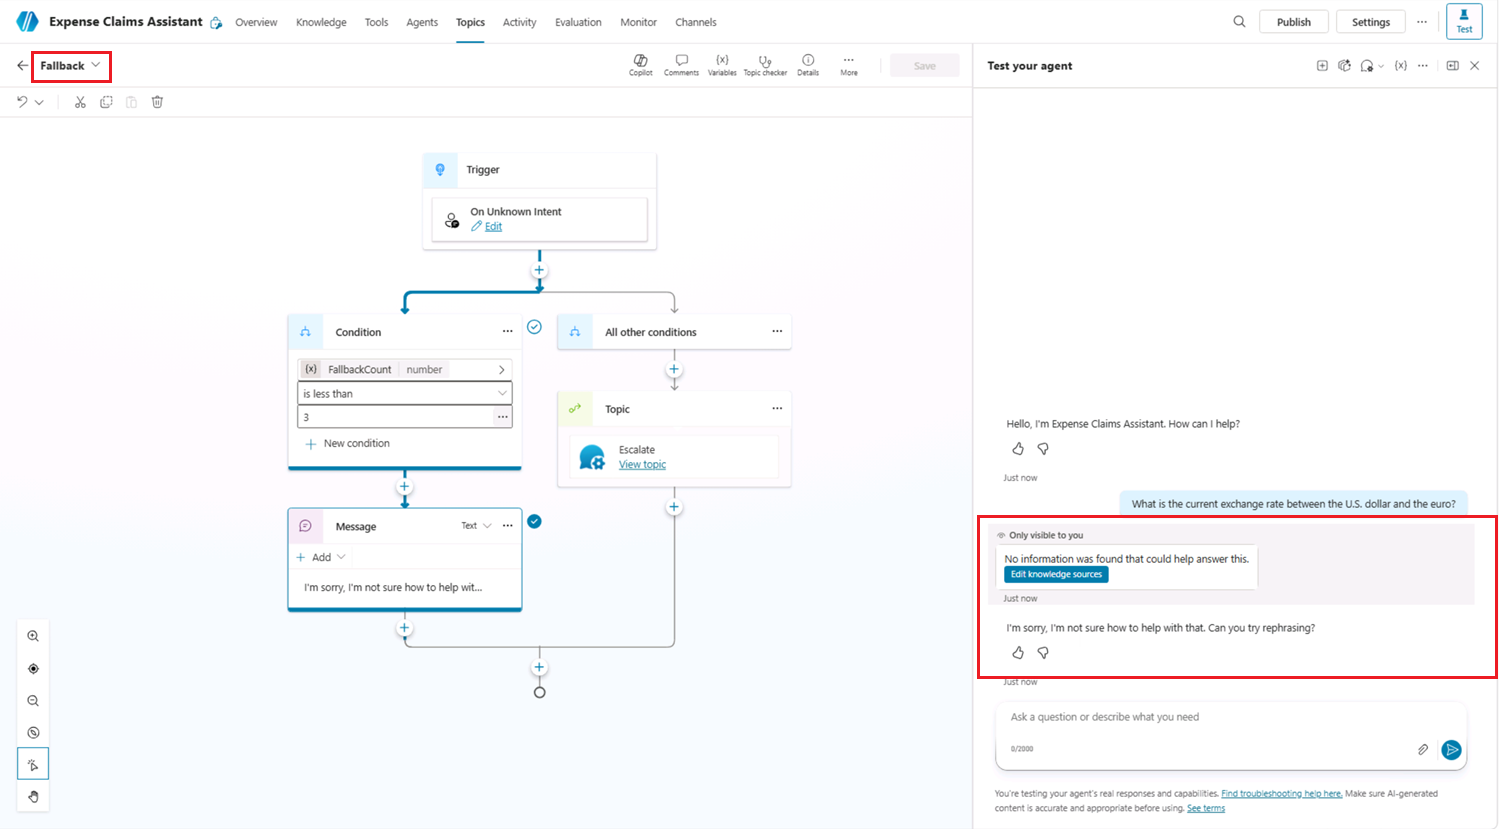1500x829 pixels.
Task: Run the Topic checker
Action: click(765, 65)
